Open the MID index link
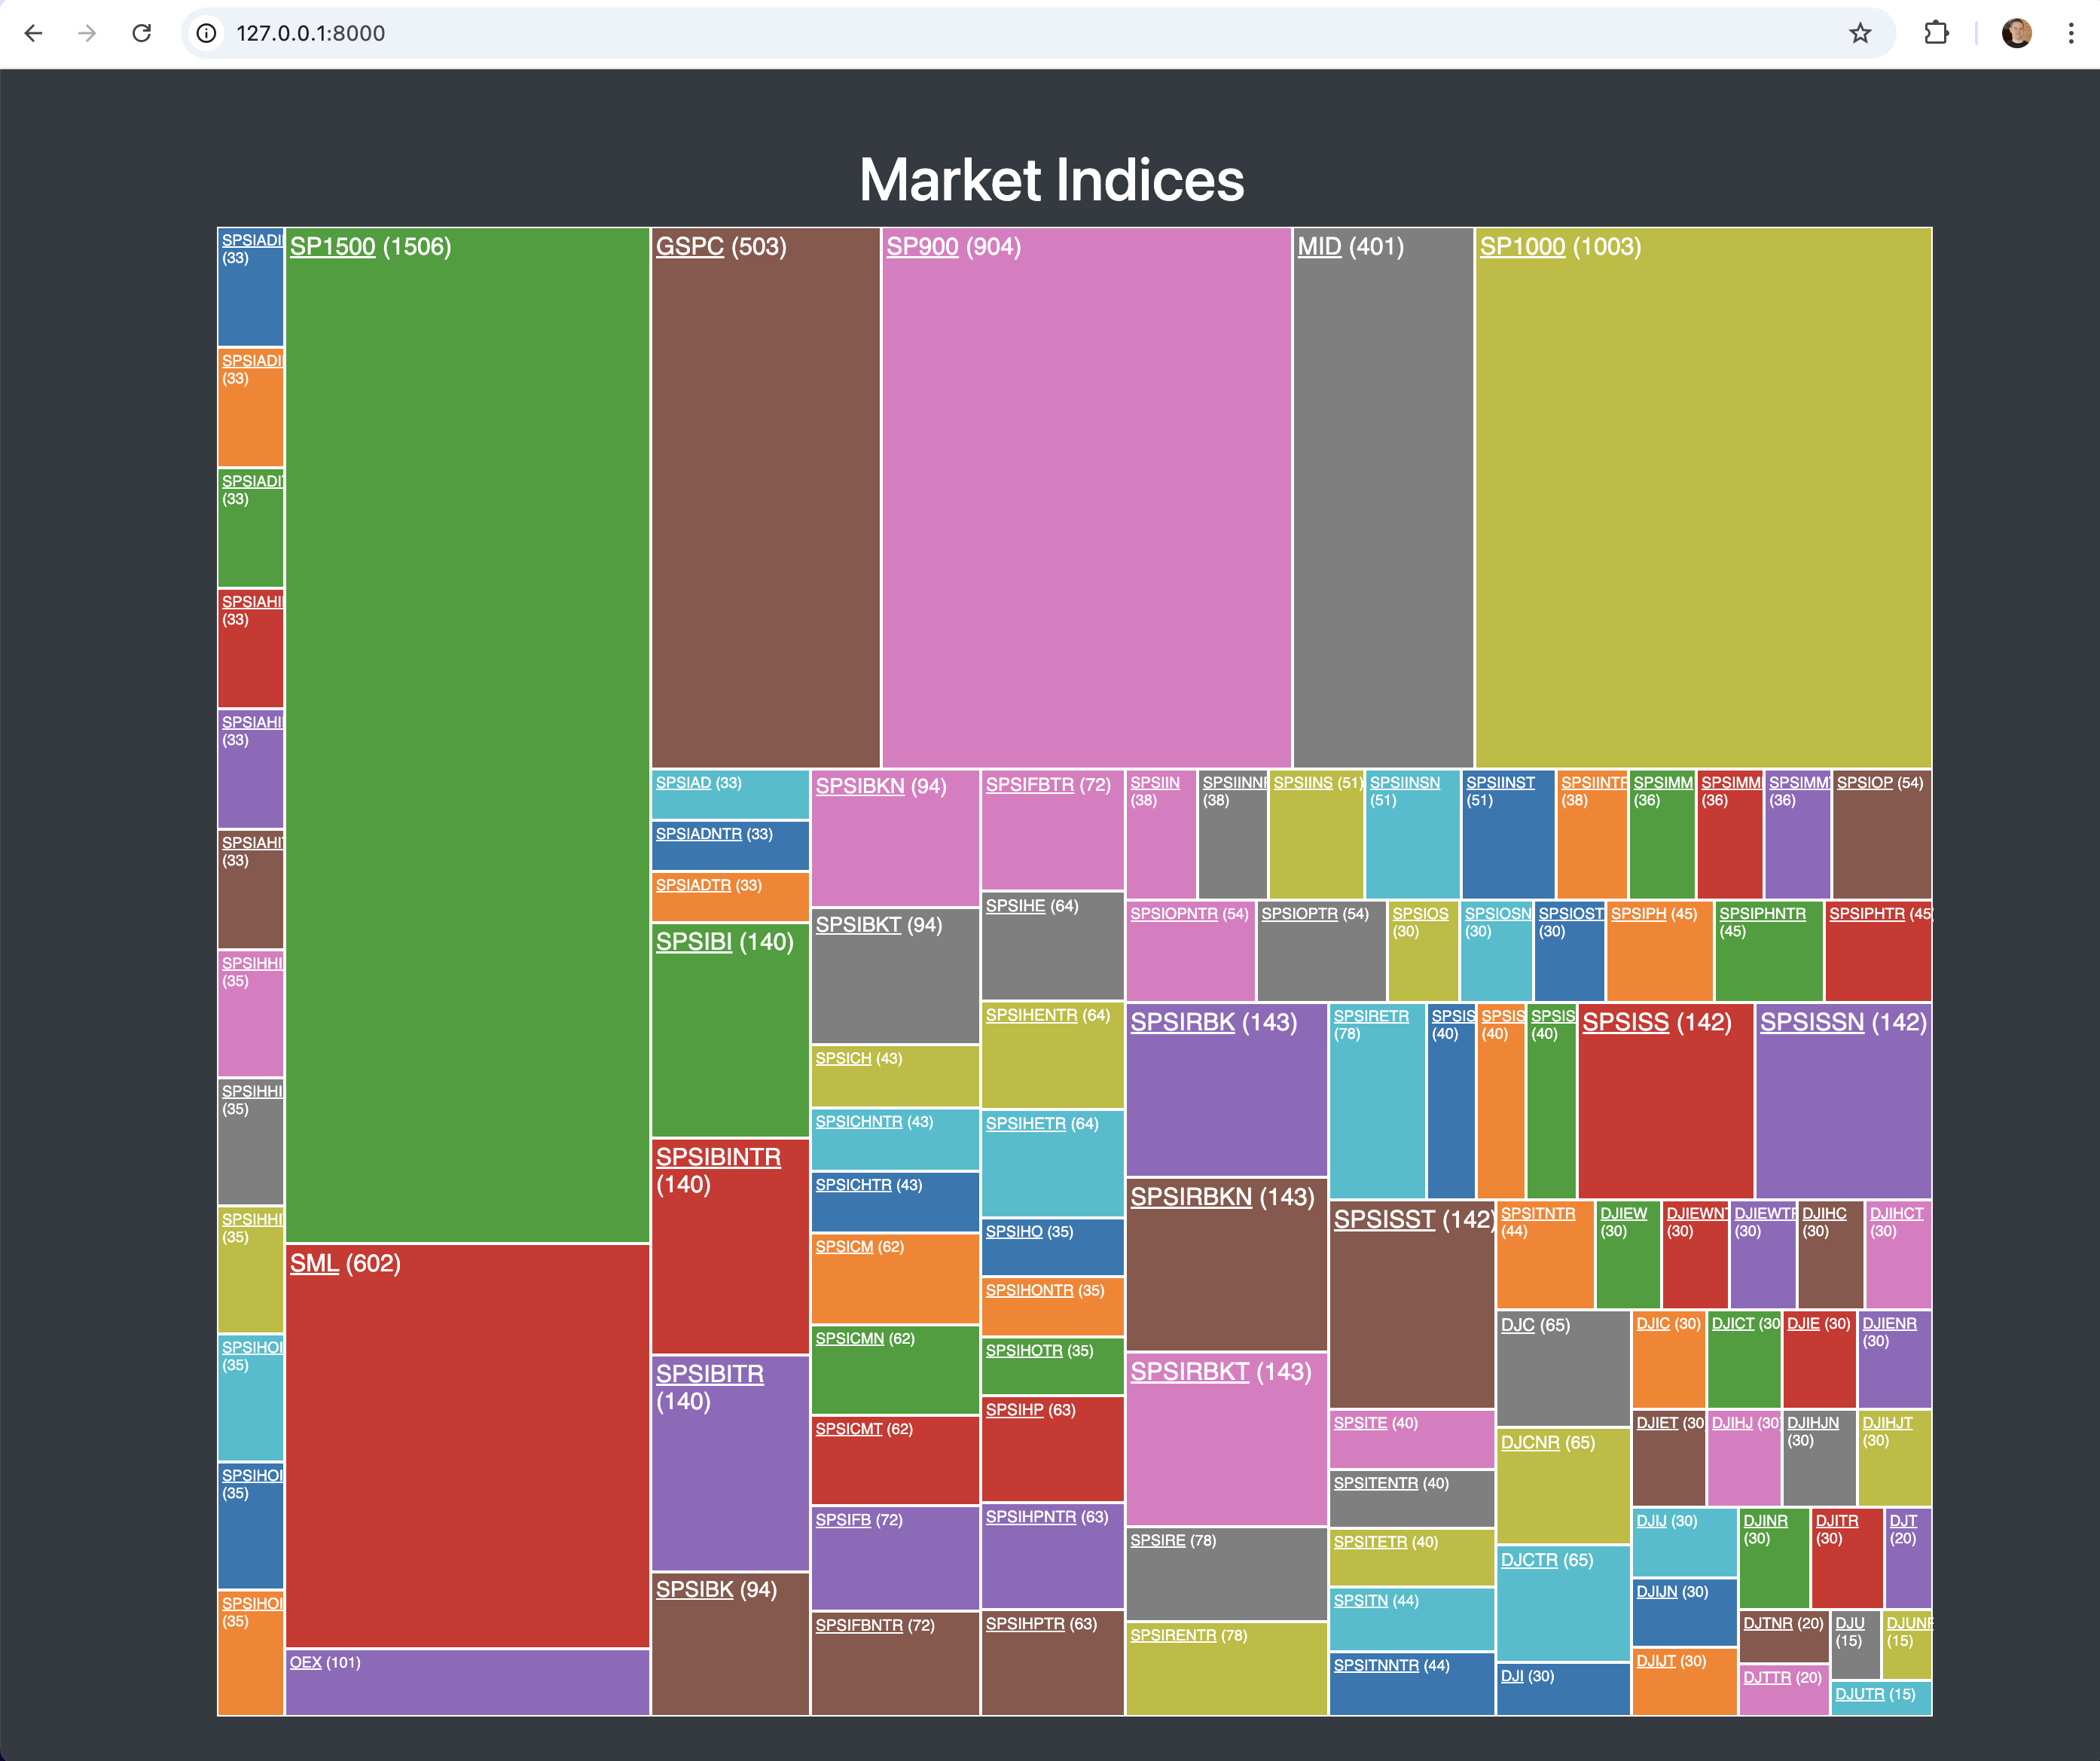This screenshot has width=2100, height=1761. coord(1319,246)
